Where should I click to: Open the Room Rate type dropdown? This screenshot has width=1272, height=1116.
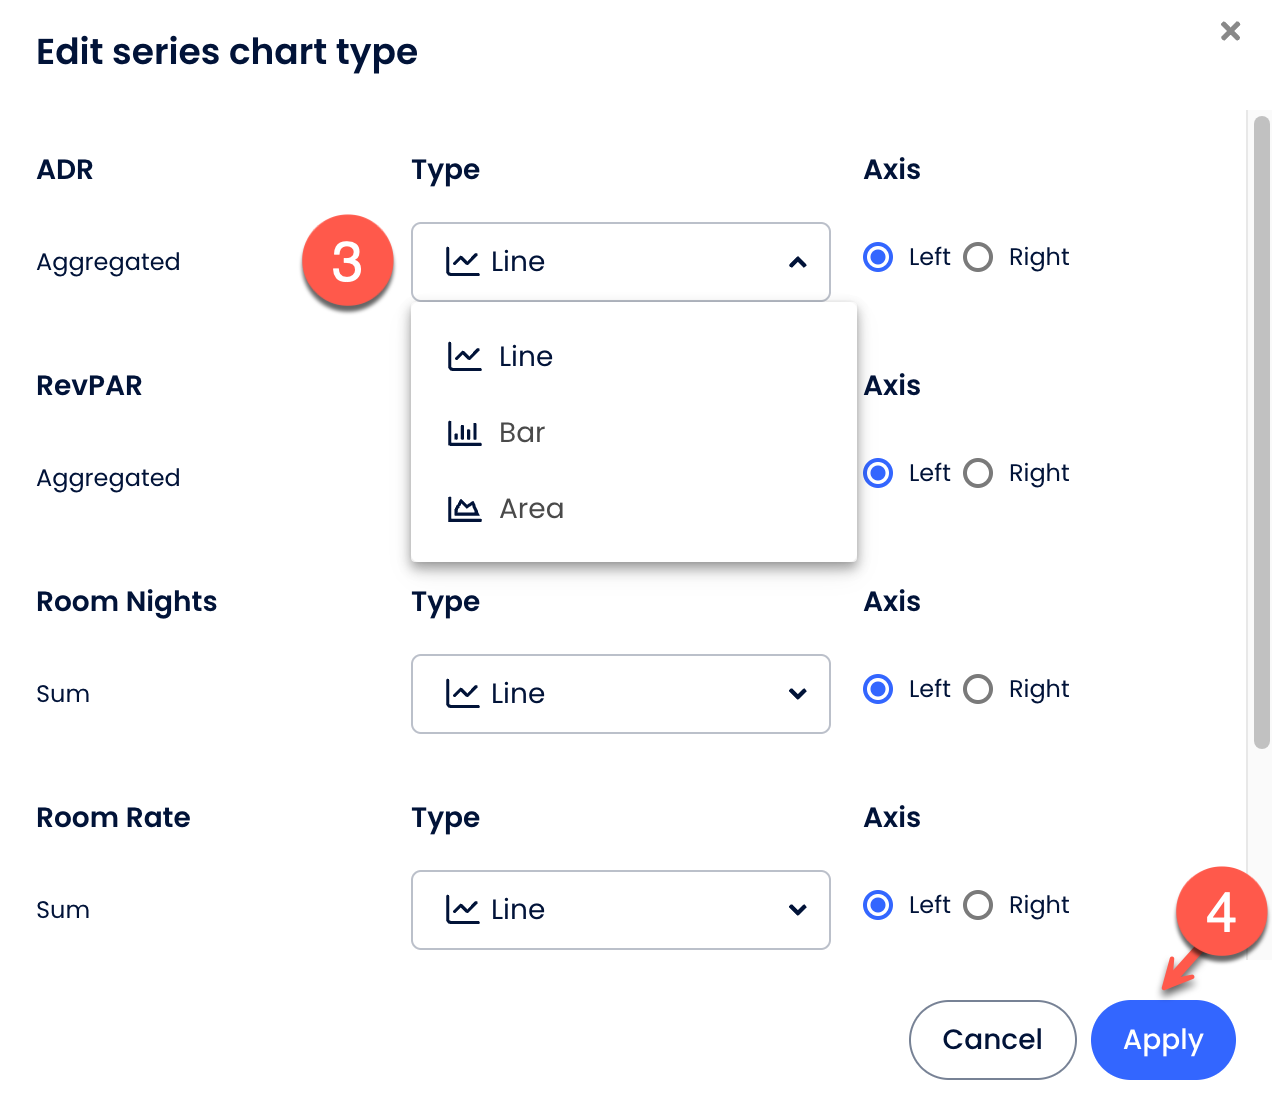coord(797,910)
